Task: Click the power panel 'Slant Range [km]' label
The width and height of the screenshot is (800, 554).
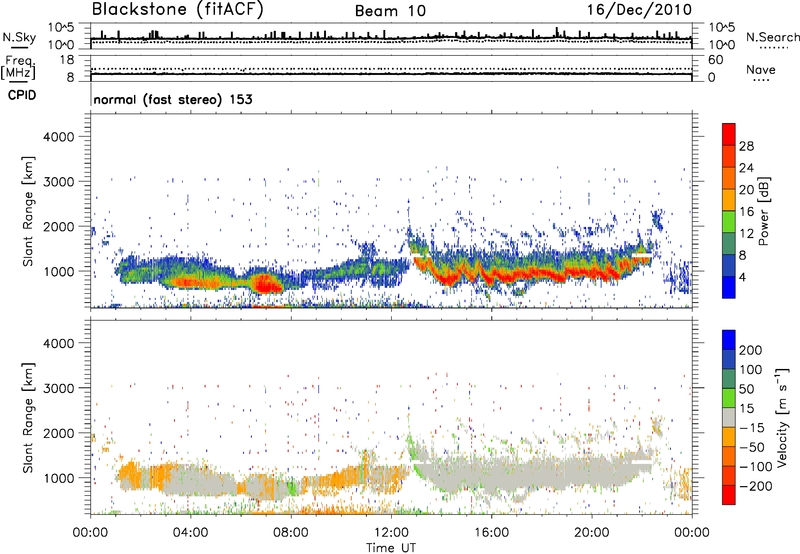Action: [x=28, y=211]
